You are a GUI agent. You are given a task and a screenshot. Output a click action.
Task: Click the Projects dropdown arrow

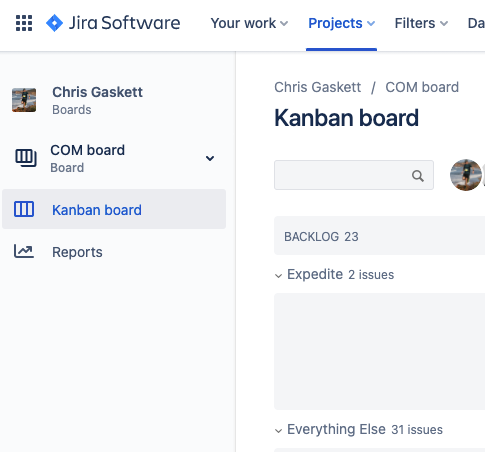coord(371,24)
